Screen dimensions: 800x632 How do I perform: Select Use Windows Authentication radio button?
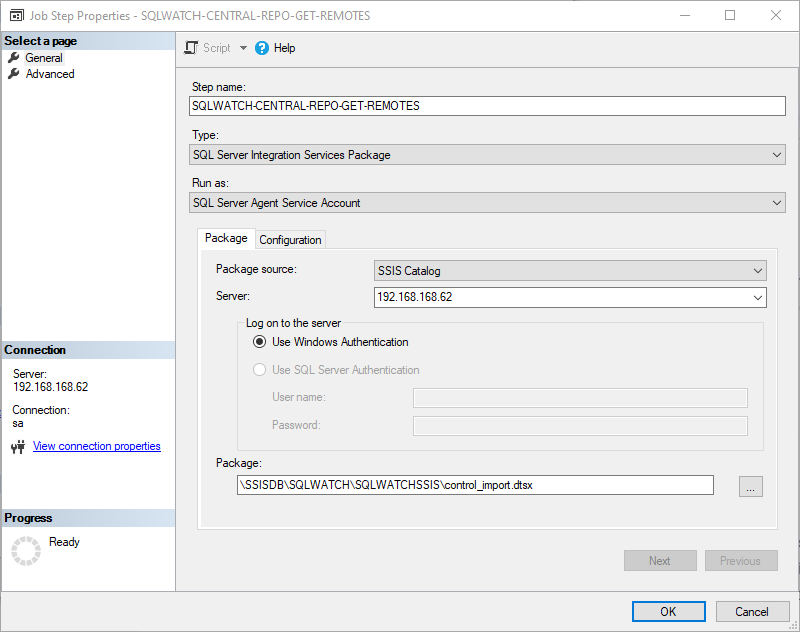pos(259,342)
